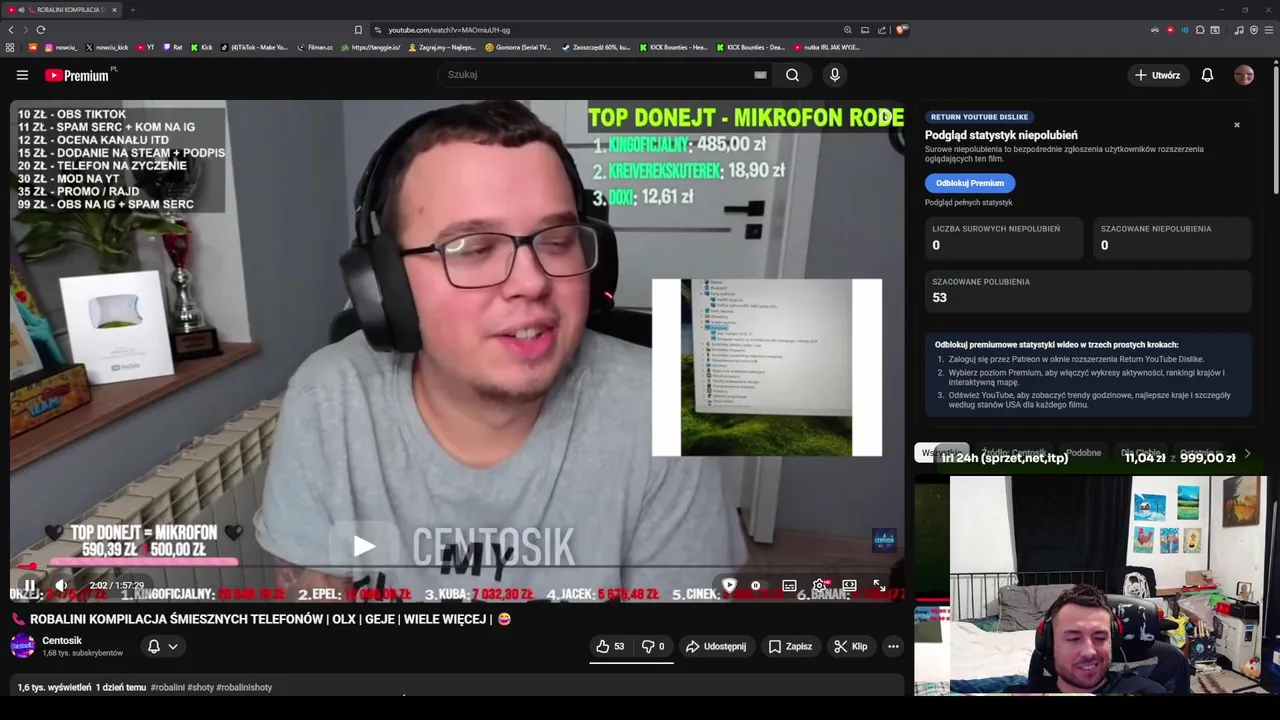Open the account avatar menu

[x=1244, y=75]
